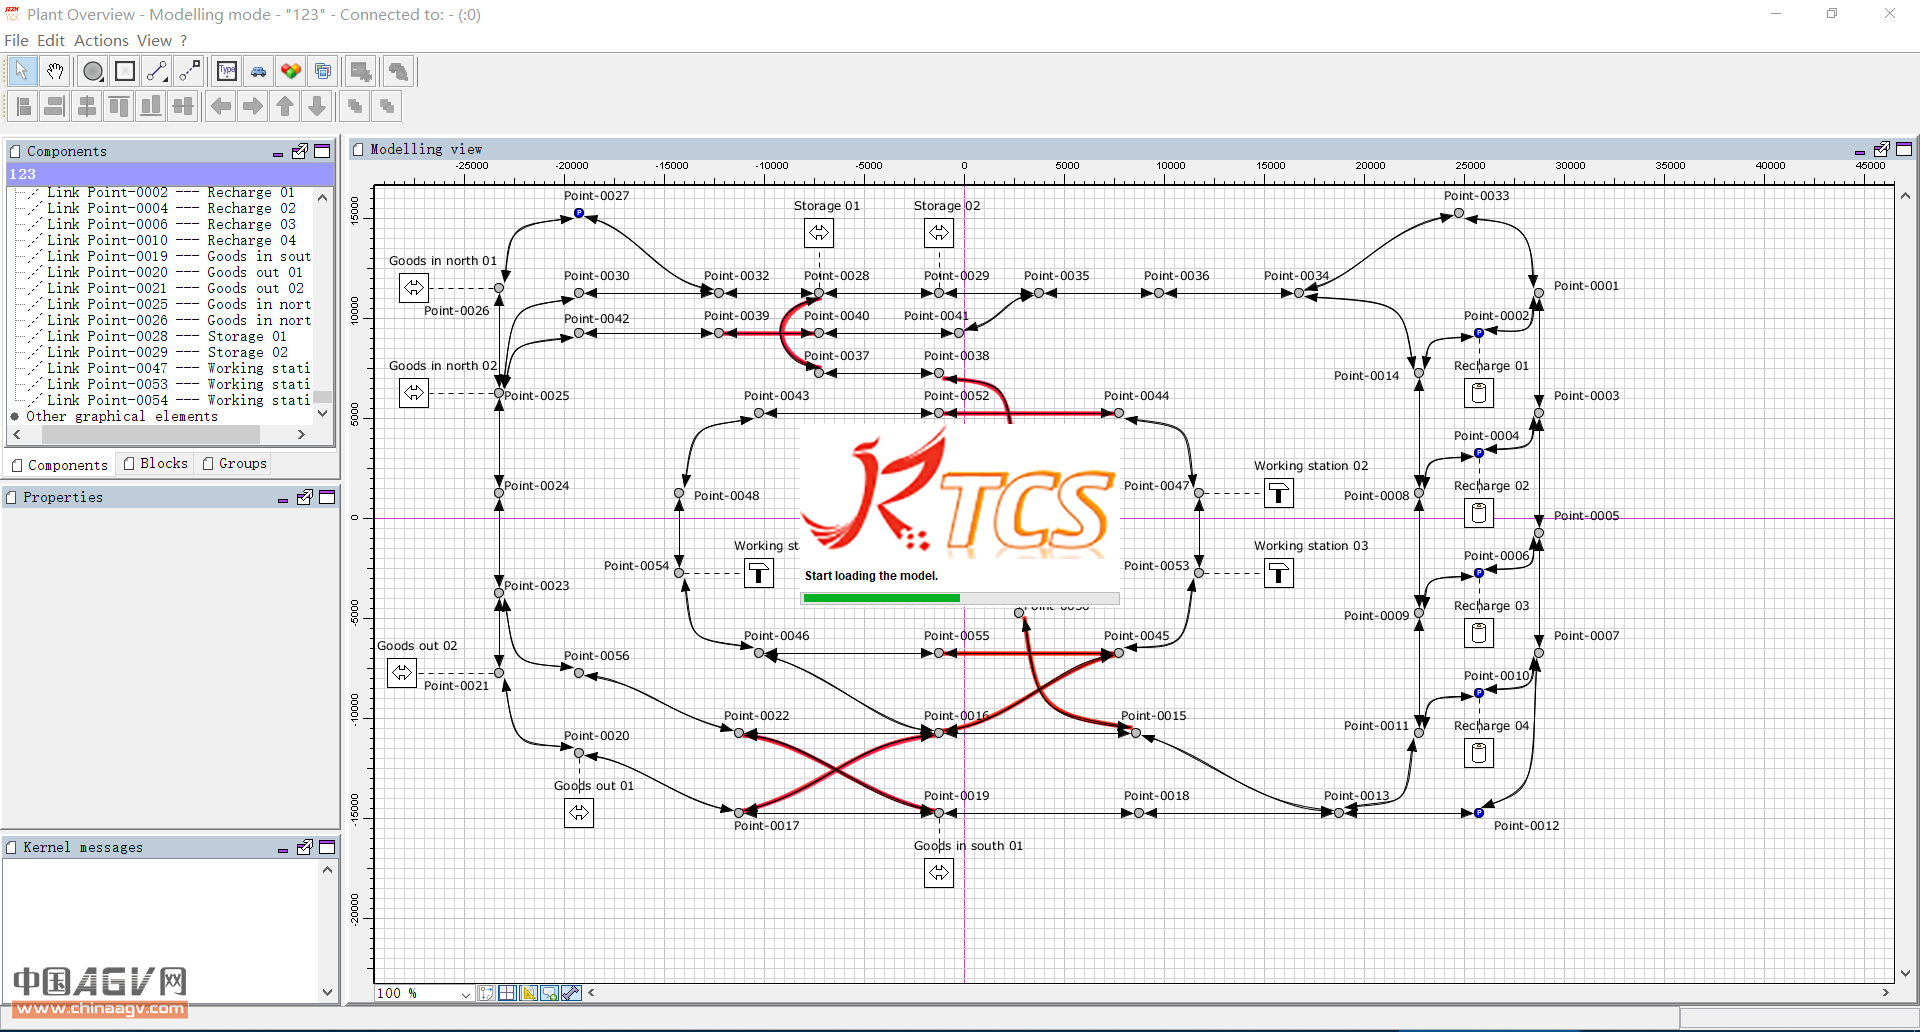
Task: Click the blue vehicle toolbar icon
Action: [259, 71]
